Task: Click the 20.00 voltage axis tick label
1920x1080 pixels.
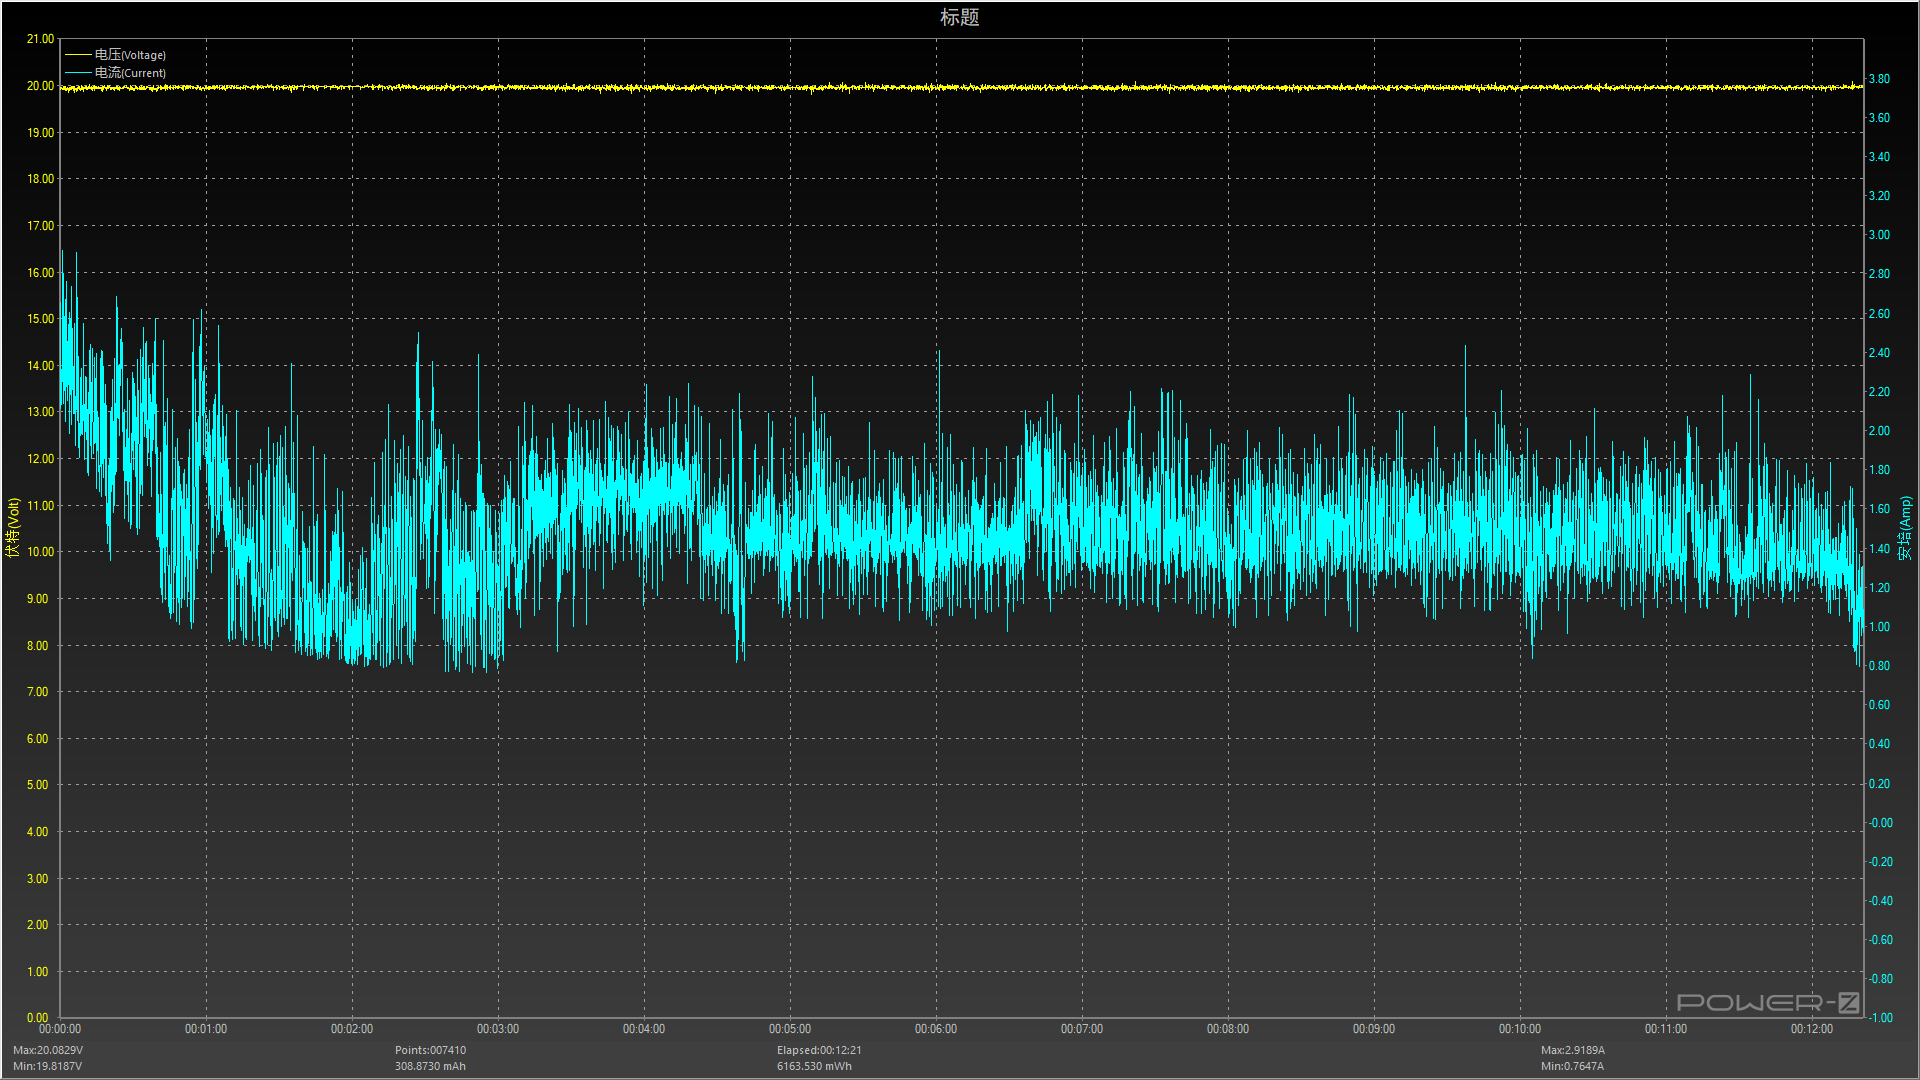Action: click(40, 86)
